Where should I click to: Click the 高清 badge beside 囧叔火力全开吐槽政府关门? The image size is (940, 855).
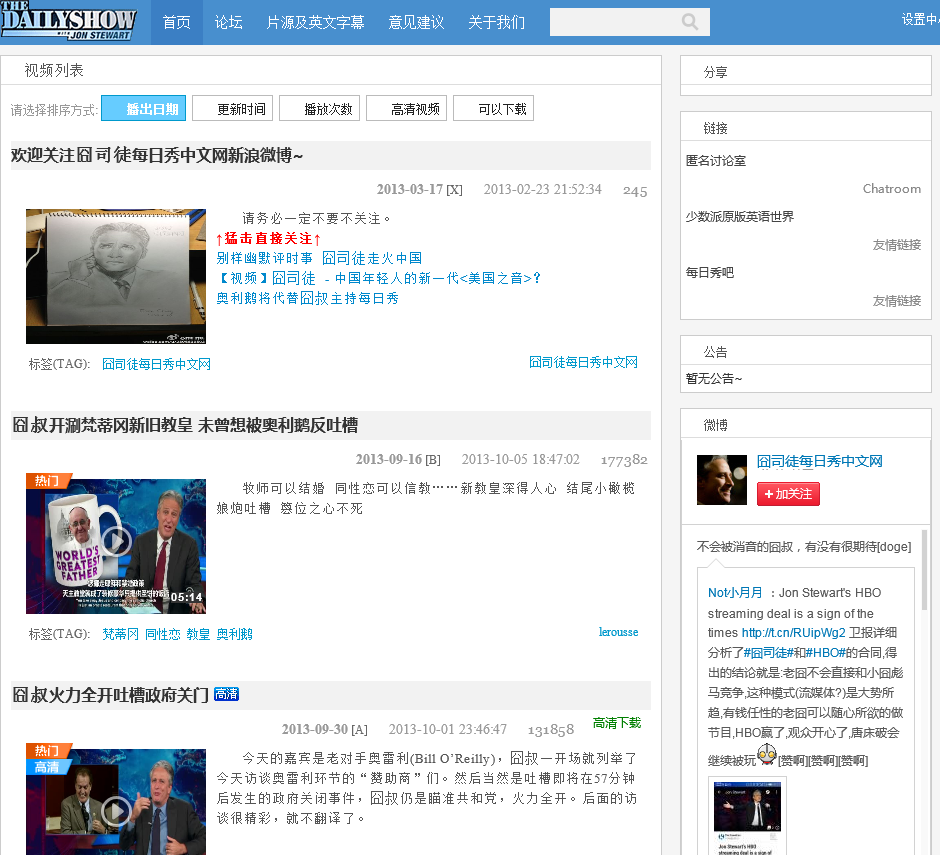click(x=227, y=694)
